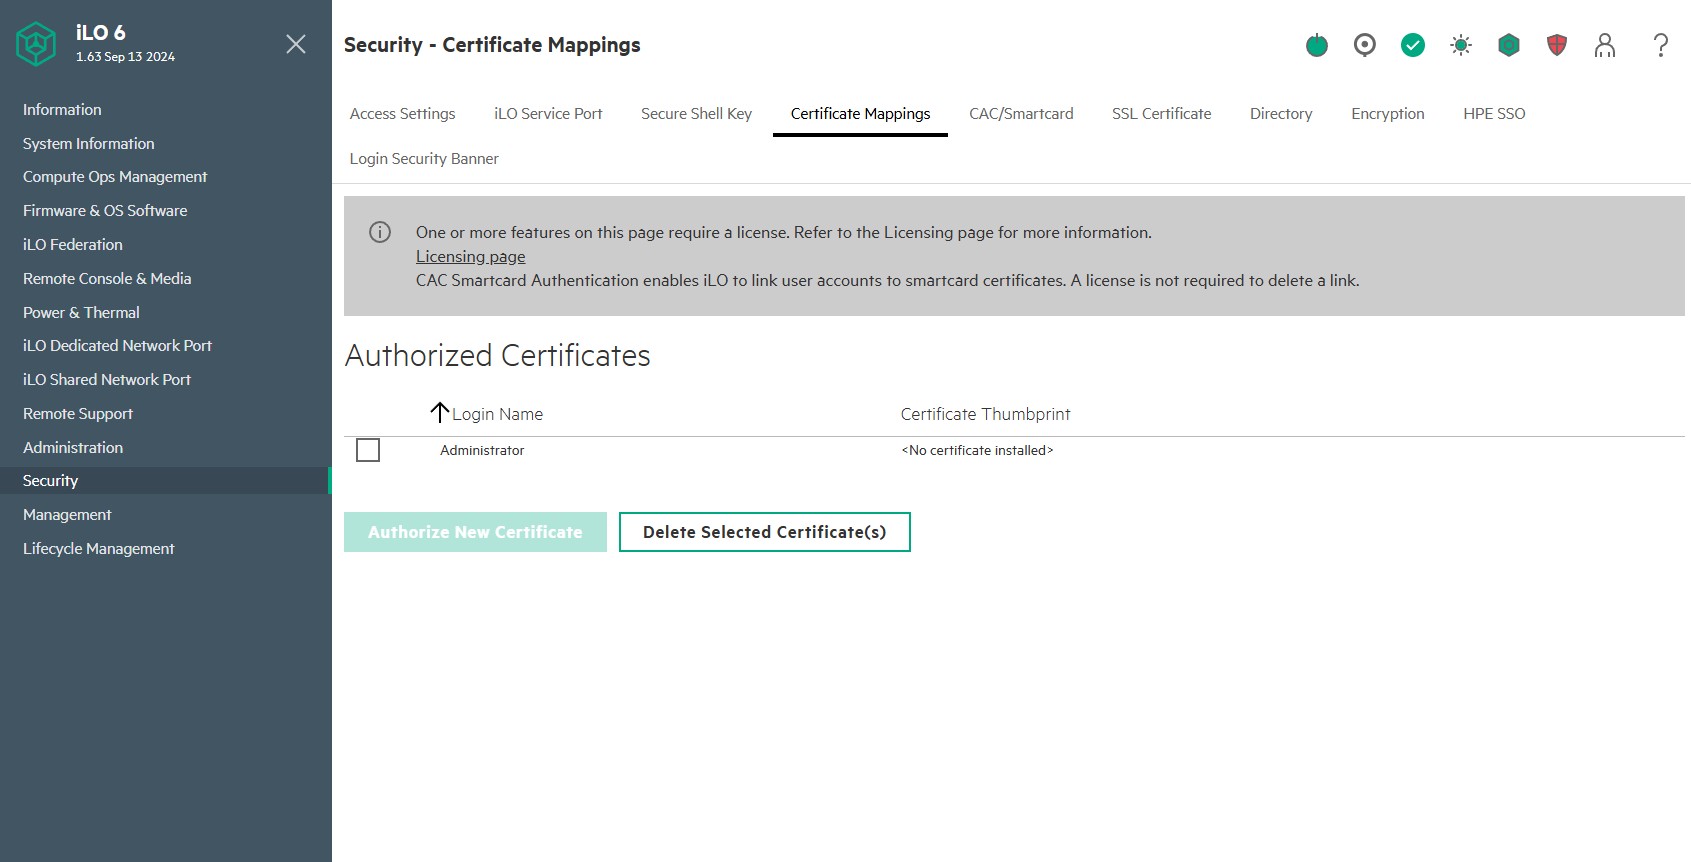Click the sun-shaped brightness icon
Screen dimensions: 1691x862
1460,45
